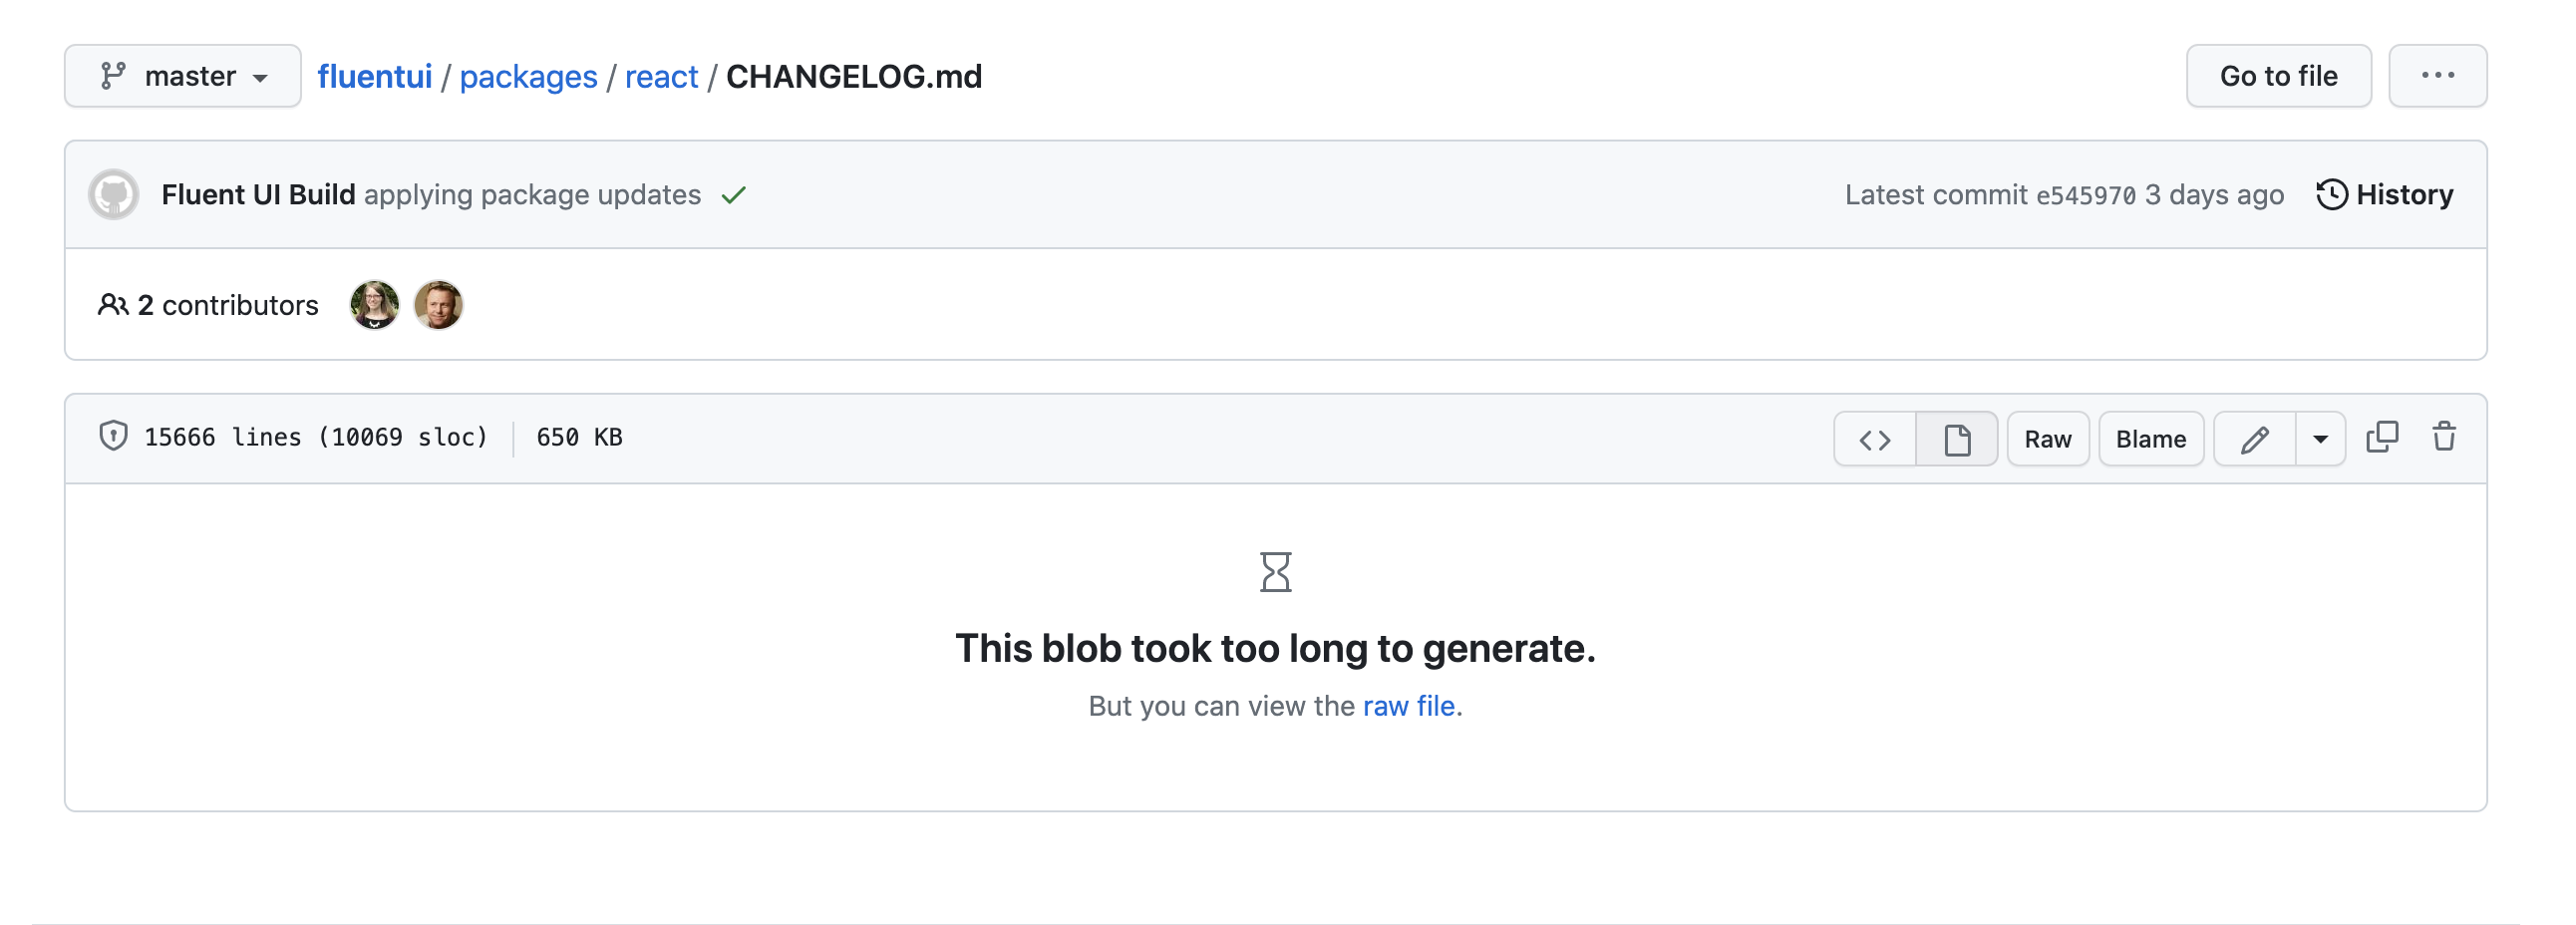
Task: Edit the file using the pencil icon
Action: click(2256, 438)
